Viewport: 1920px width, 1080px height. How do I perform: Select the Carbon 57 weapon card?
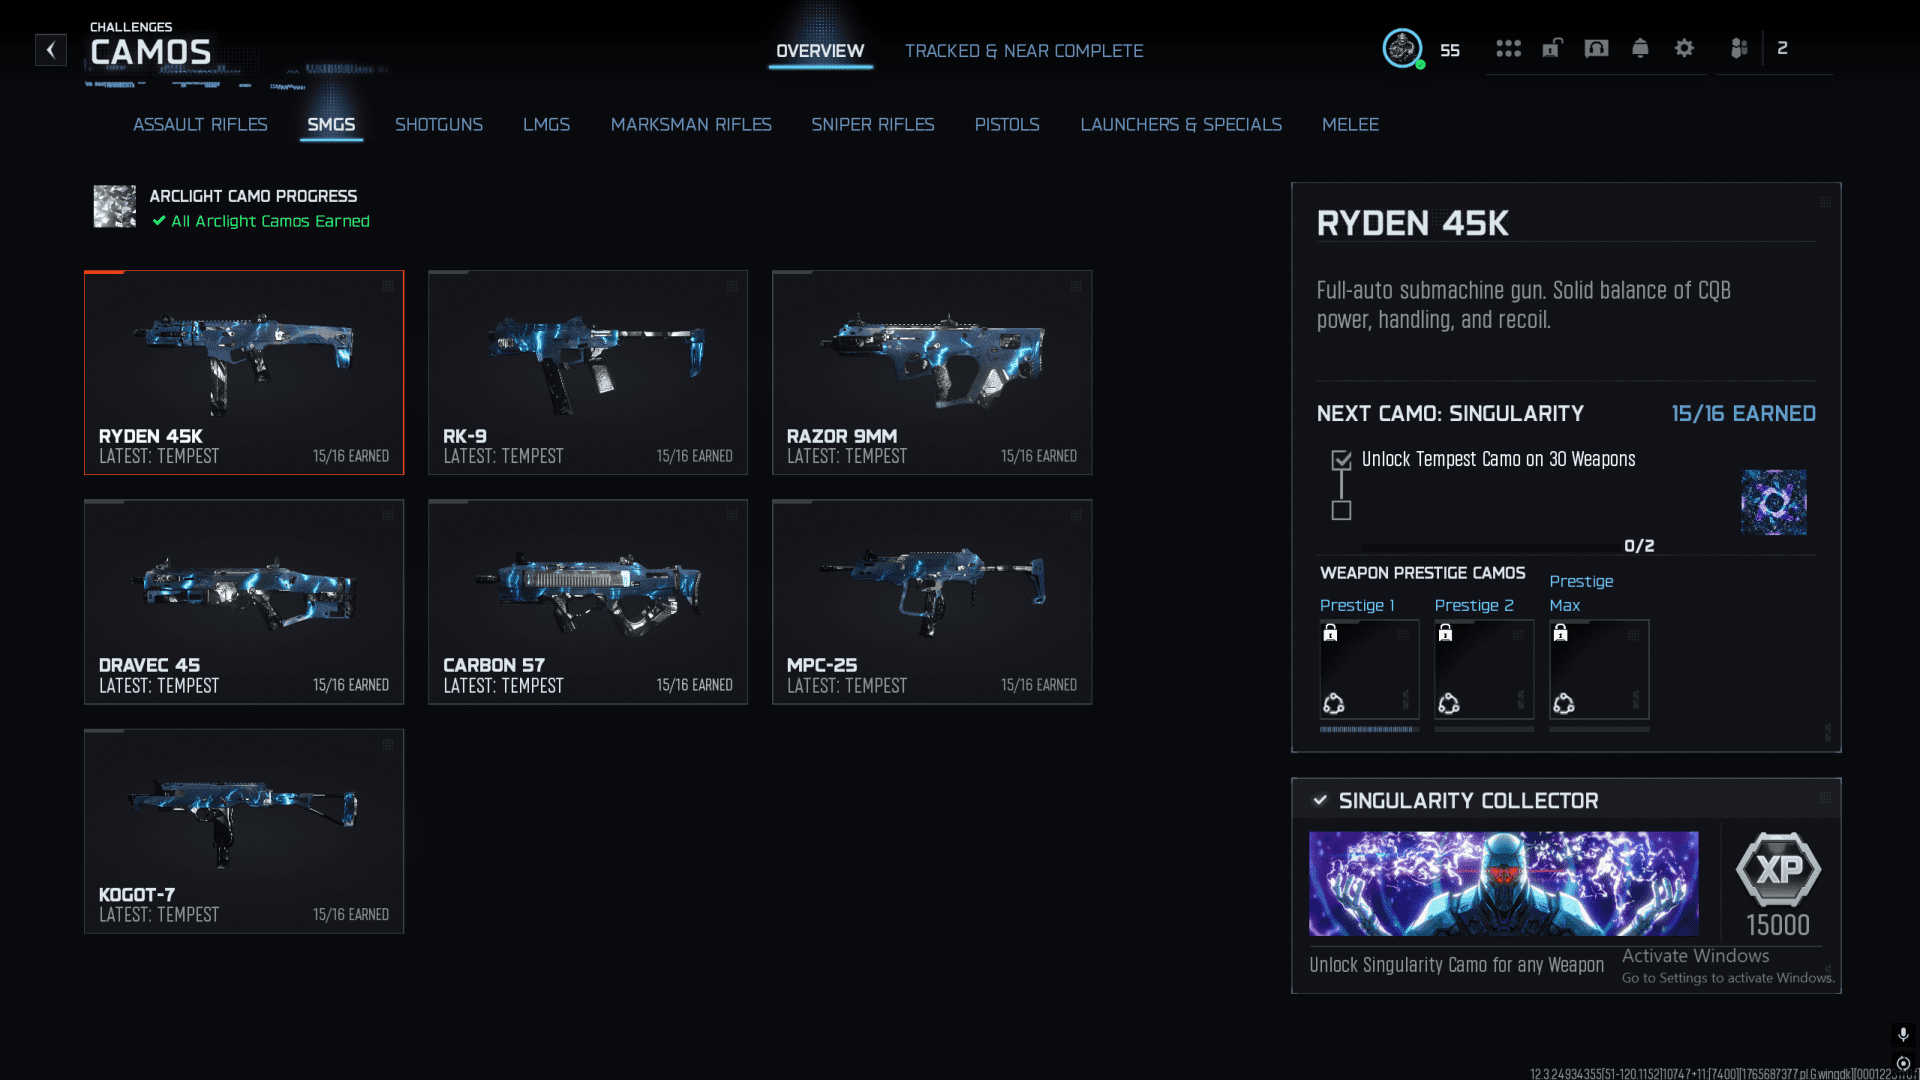coord(587,601)
